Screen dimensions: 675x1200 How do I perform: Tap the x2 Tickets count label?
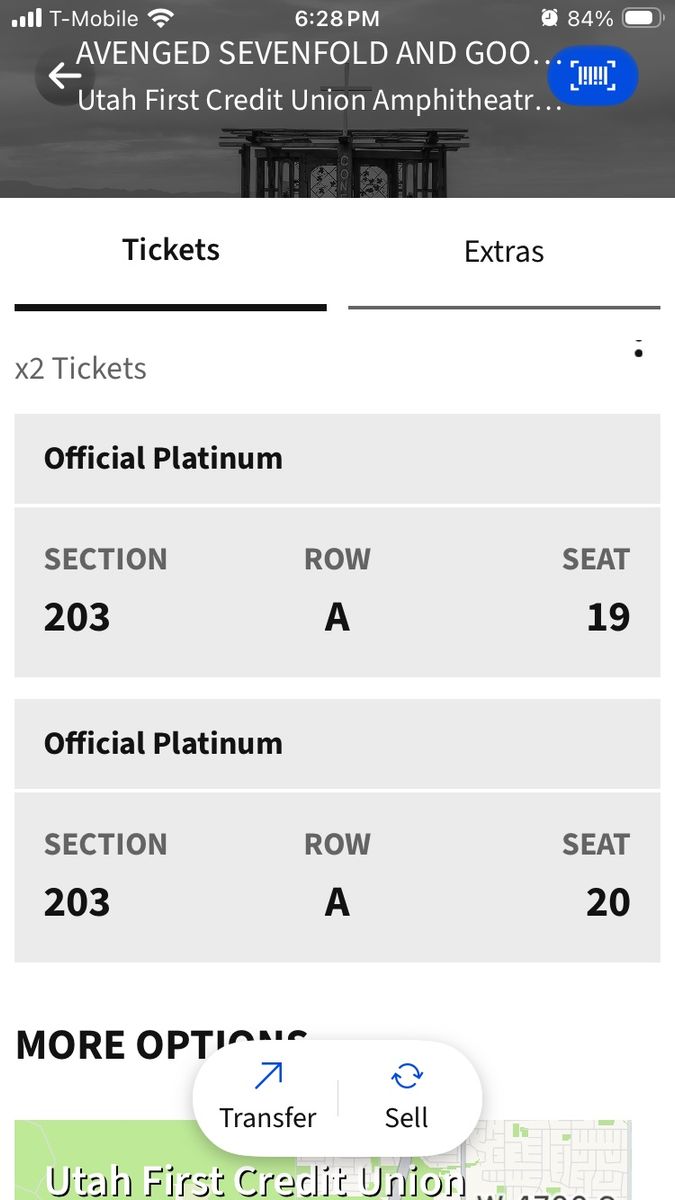[x=81, y=369]
